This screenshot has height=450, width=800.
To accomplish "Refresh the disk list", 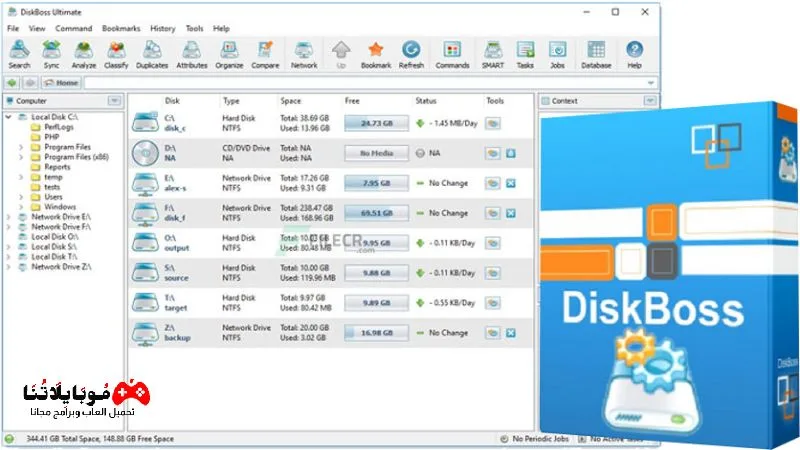I will coord(411,55).
